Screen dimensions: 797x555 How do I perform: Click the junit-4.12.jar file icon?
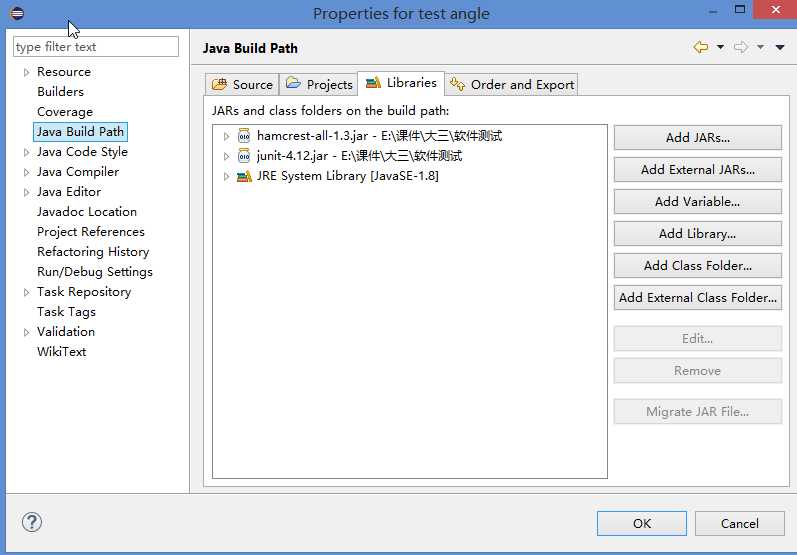[244, 156]
